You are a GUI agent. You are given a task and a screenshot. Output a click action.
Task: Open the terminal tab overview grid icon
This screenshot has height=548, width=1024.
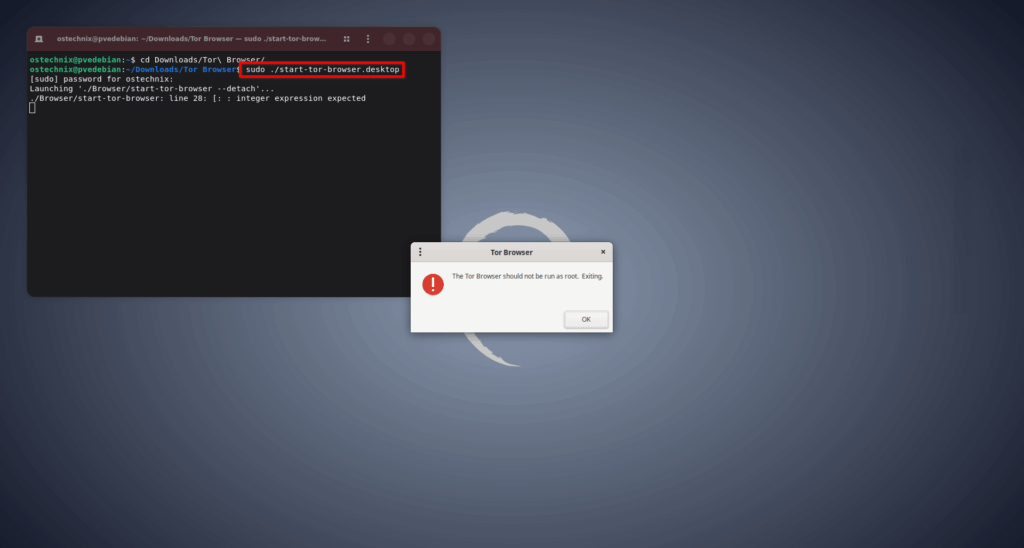pos(347,39)
